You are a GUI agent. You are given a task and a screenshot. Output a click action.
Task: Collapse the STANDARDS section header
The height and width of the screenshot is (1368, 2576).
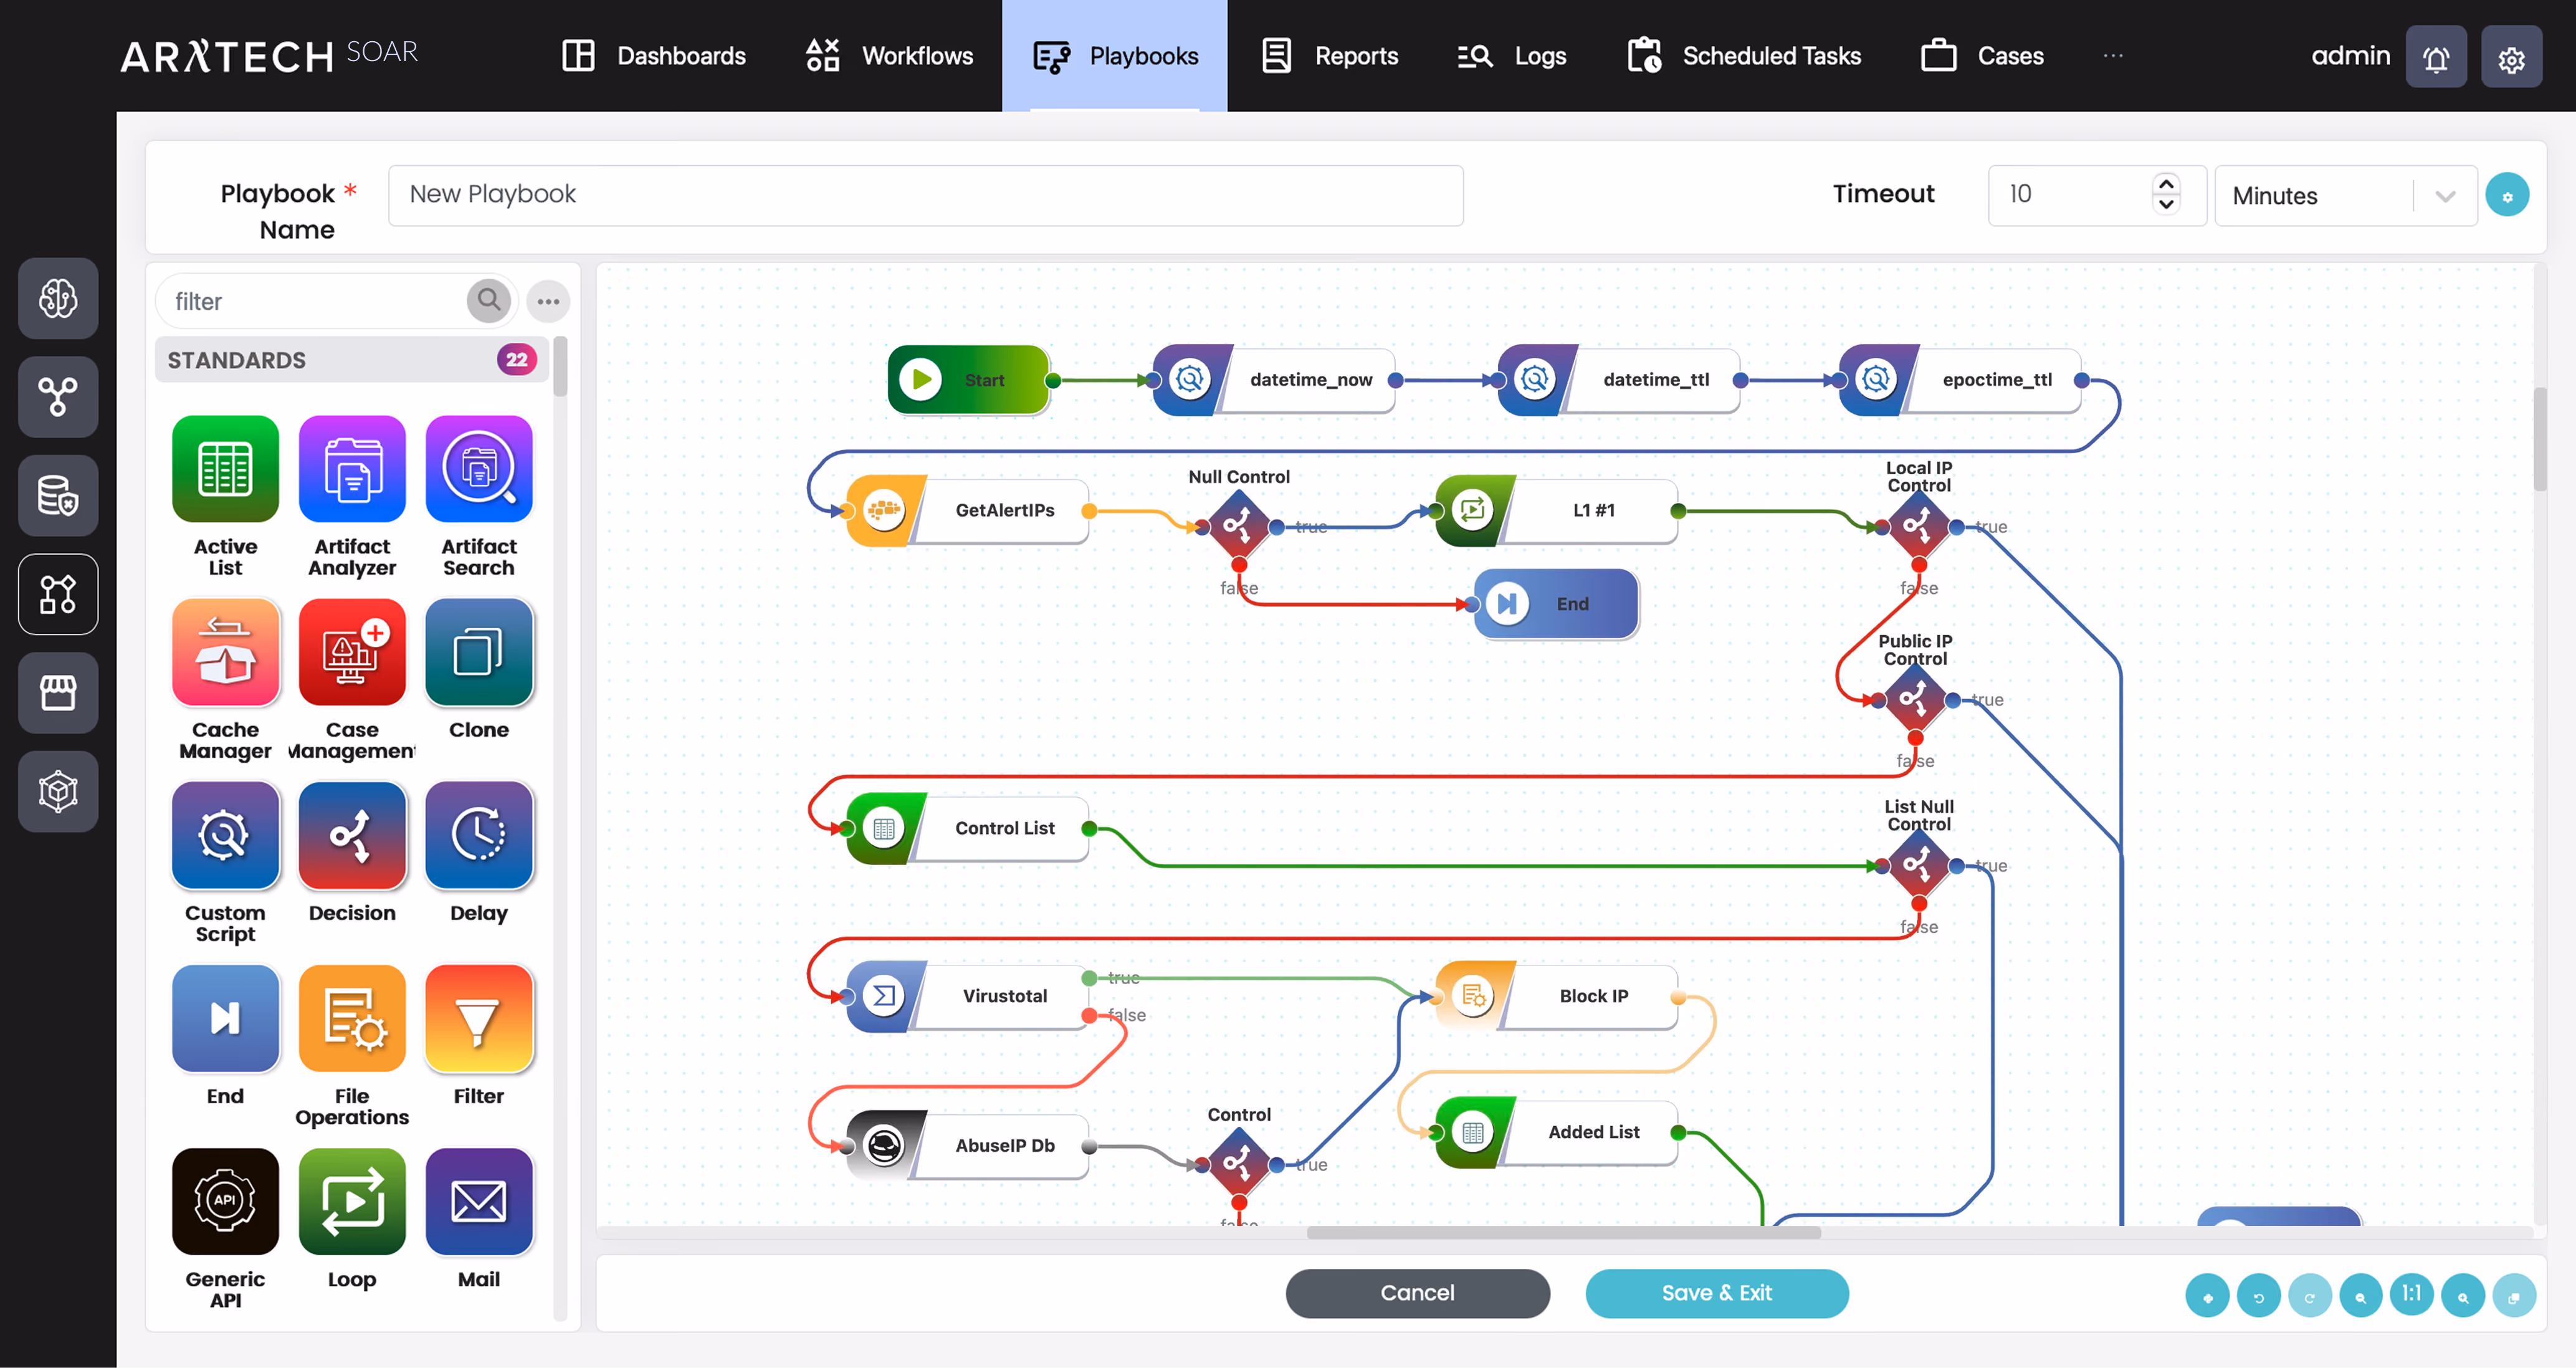[351, 360]
